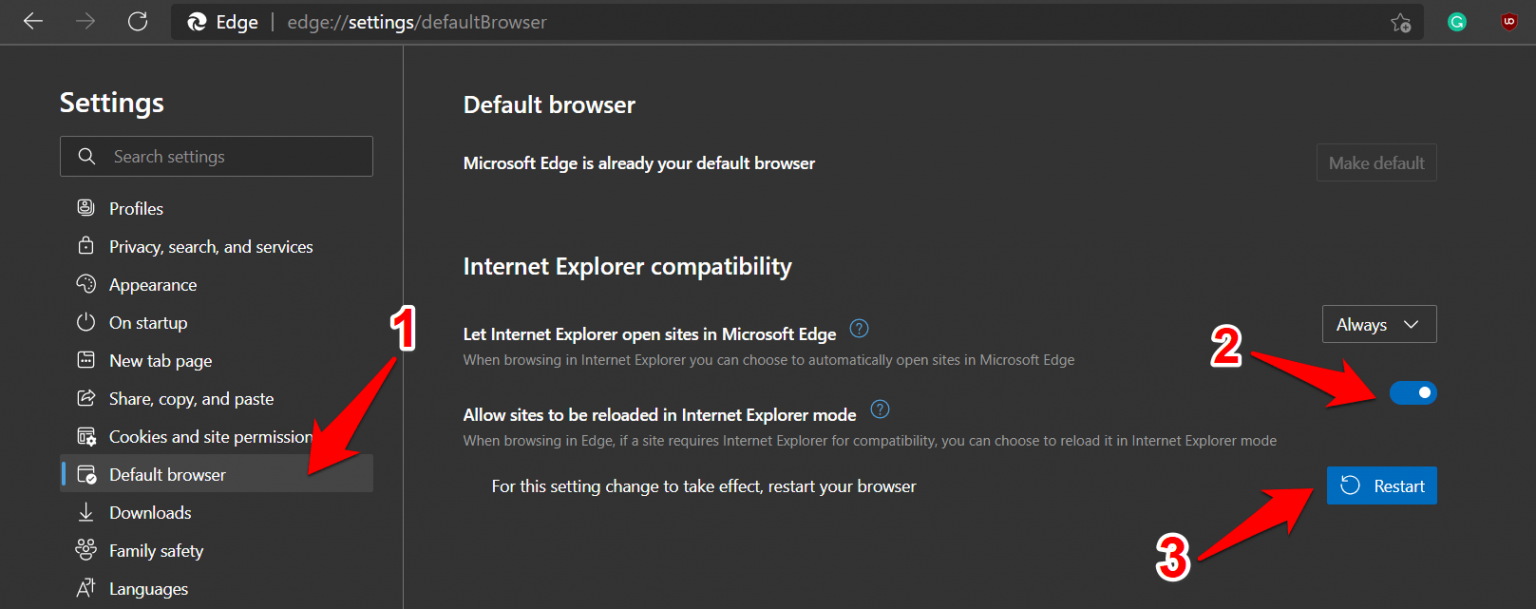Toggle Allow sites reload in Internet Explorer mode

click(1413, 392)
